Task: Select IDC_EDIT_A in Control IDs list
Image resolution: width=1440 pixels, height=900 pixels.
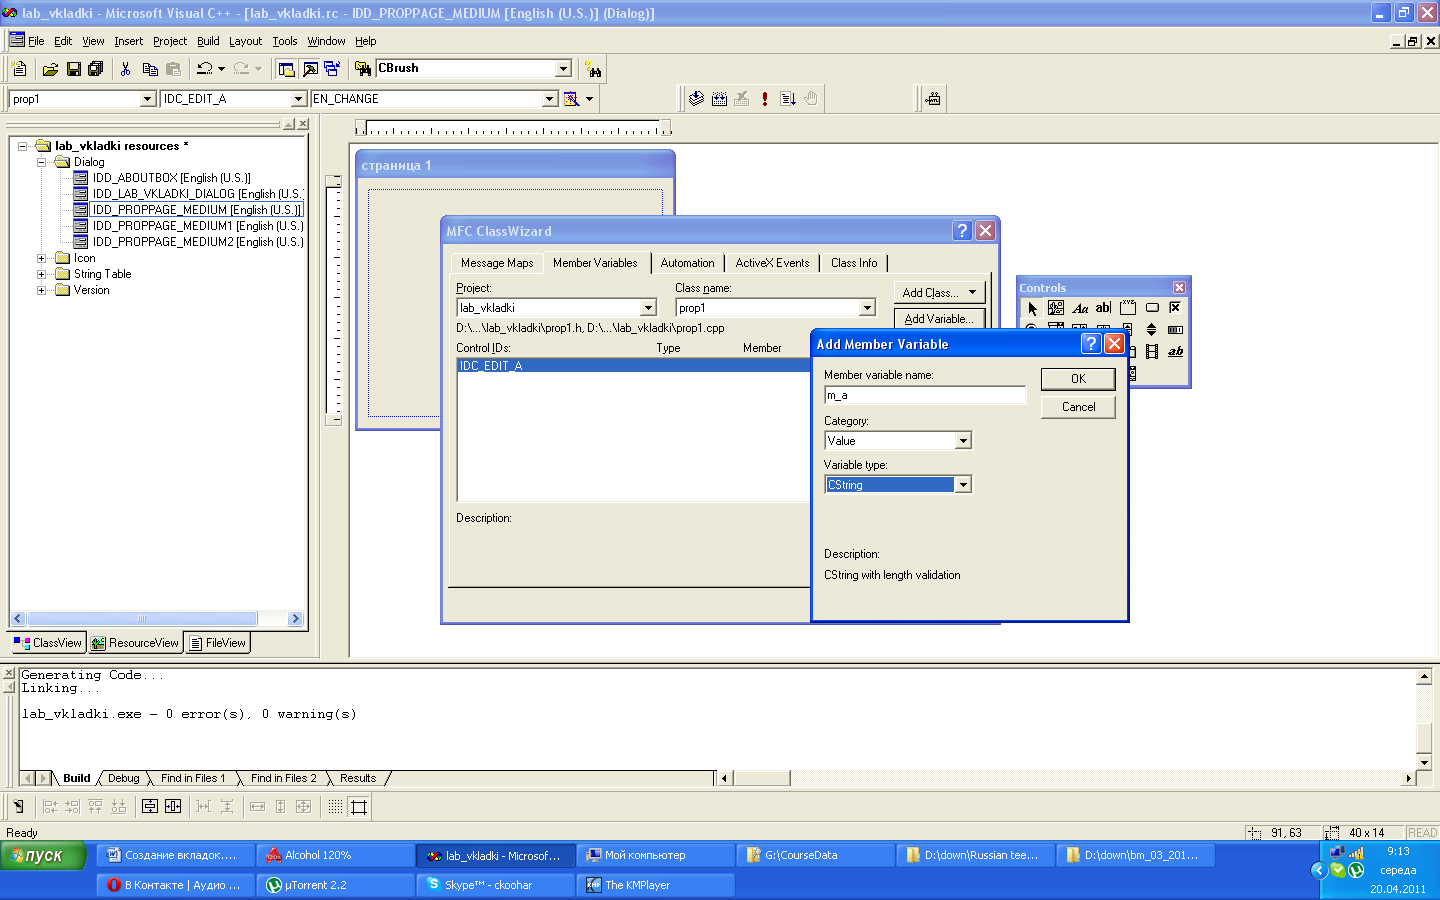Action: (x=633, y=366)
